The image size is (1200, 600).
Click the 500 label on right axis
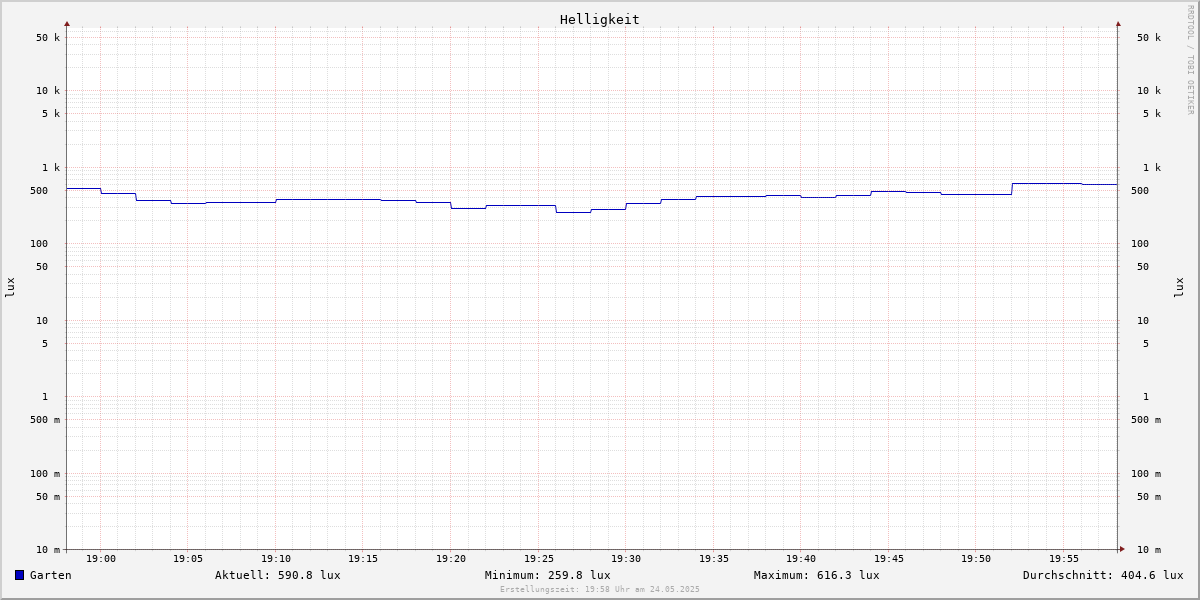(1140, 191)
